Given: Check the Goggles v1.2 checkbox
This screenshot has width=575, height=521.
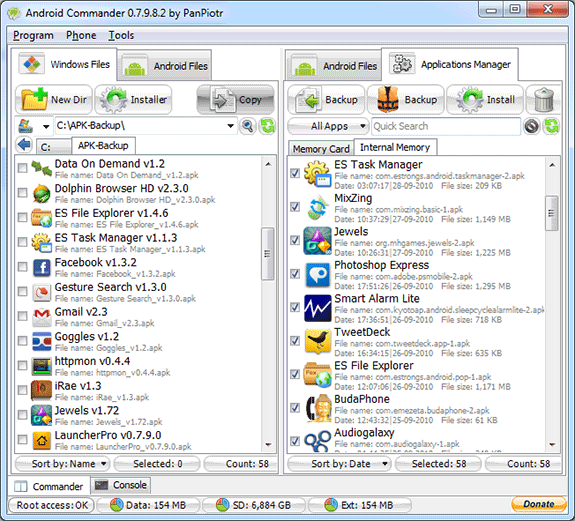Looking at the screenshot, I should coord(23,341).
